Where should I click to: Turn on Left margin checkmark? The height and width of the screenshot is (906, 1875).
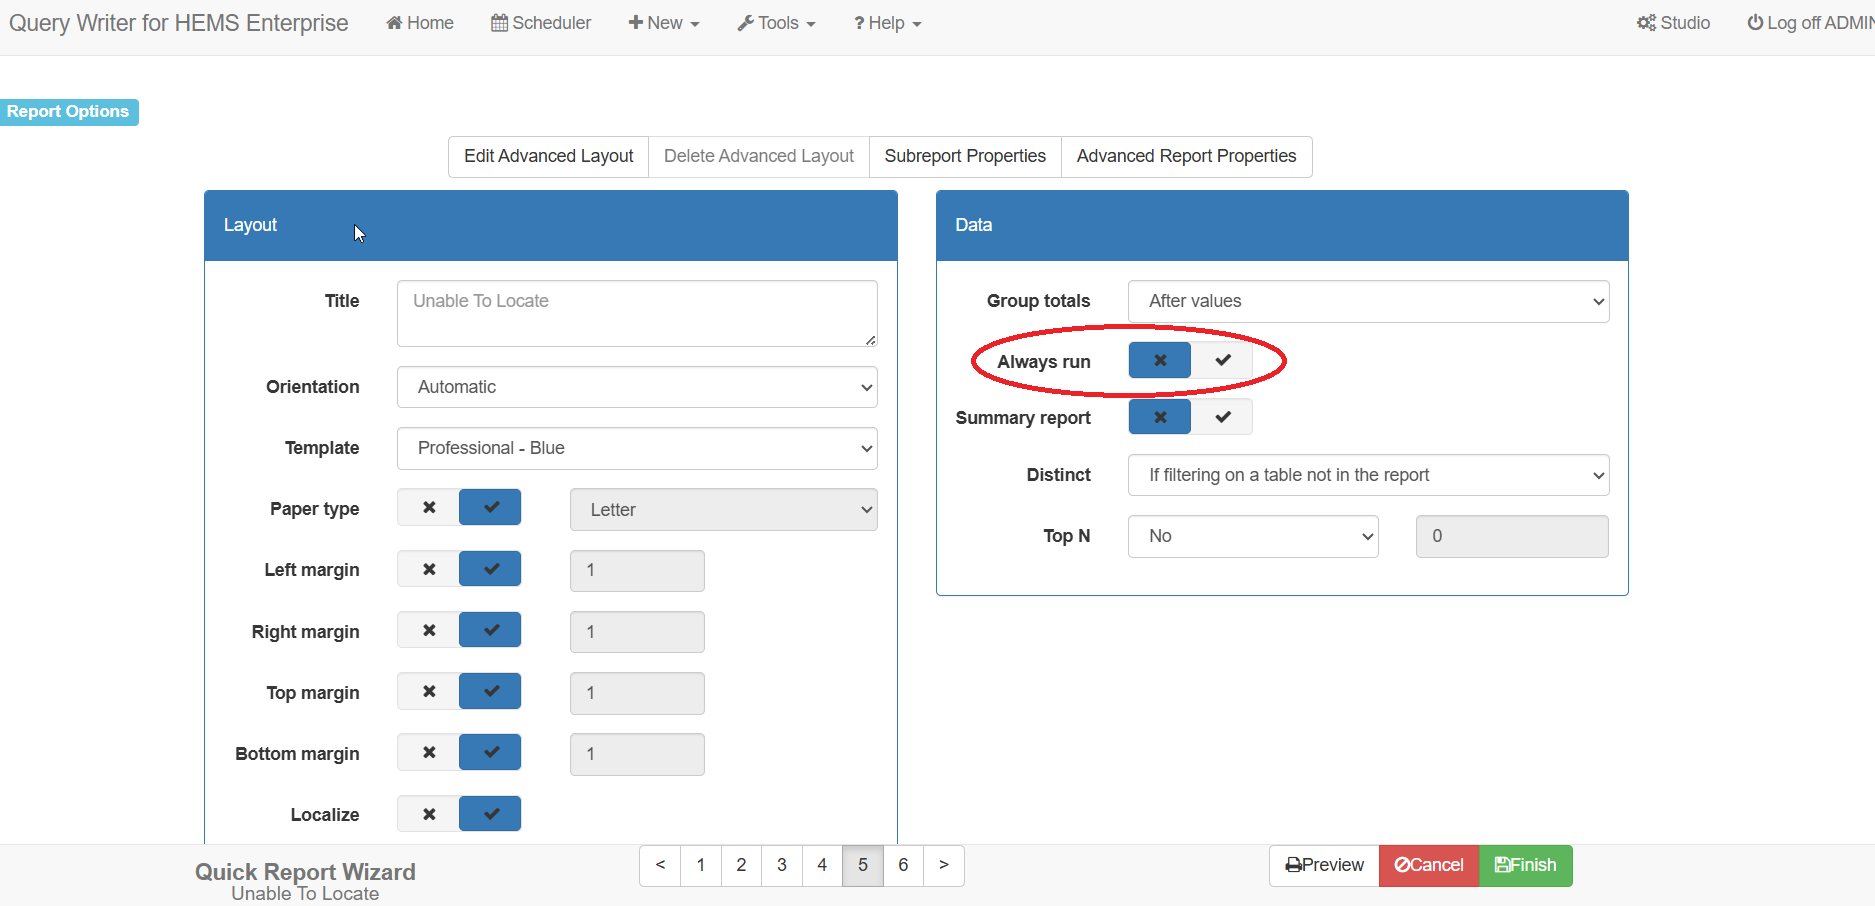(x=490, y=569)
